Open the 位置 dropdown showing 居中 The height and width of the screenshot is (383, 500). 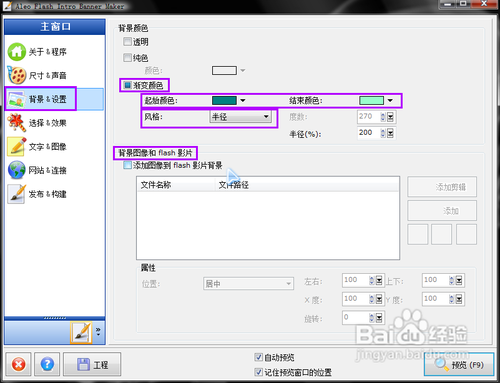pyautogui.click(x=248, y=284)
